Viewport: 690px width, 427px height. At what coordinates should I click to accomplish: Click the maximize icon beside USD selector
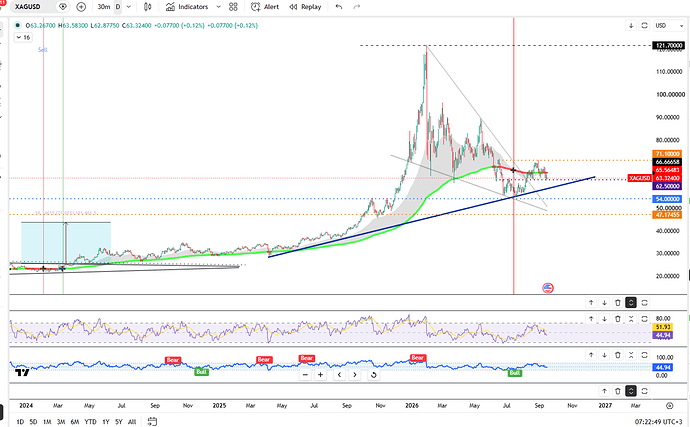pyautogui.click(x=644, y=26)
